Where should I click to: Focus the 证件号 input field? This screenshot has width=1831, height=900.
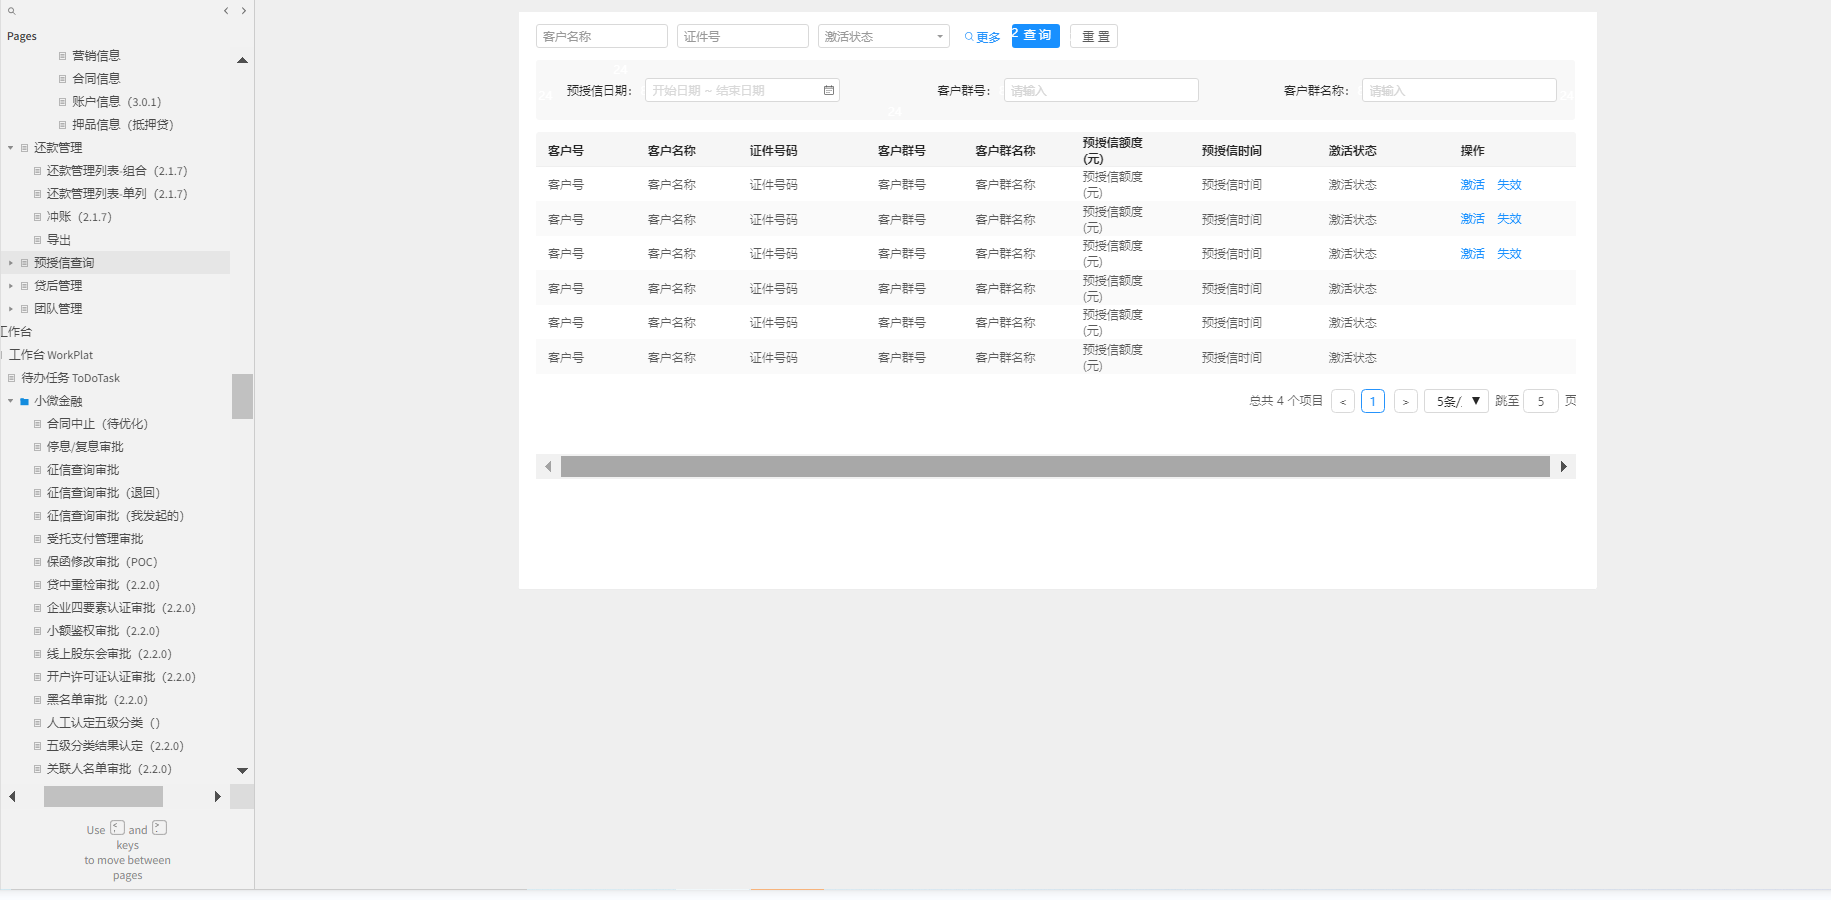click(743, 36)
